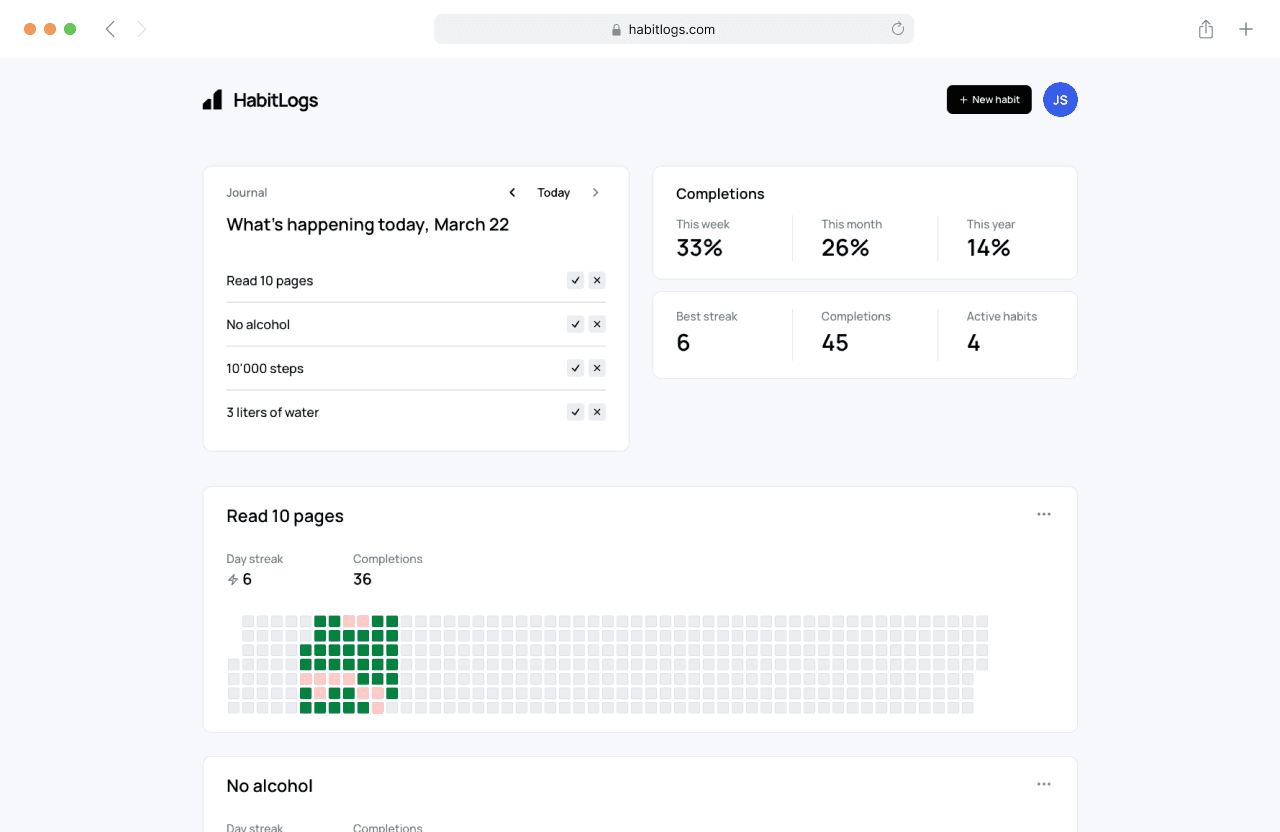Screen dimensions: 1280x832
Task: Open the JS user avatar menu
Action: click(1060, 100)
